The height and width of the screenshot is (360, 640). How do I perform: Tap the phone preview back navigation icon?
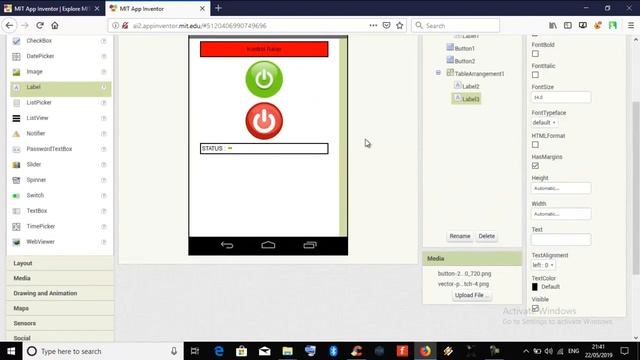pos(227,245)
